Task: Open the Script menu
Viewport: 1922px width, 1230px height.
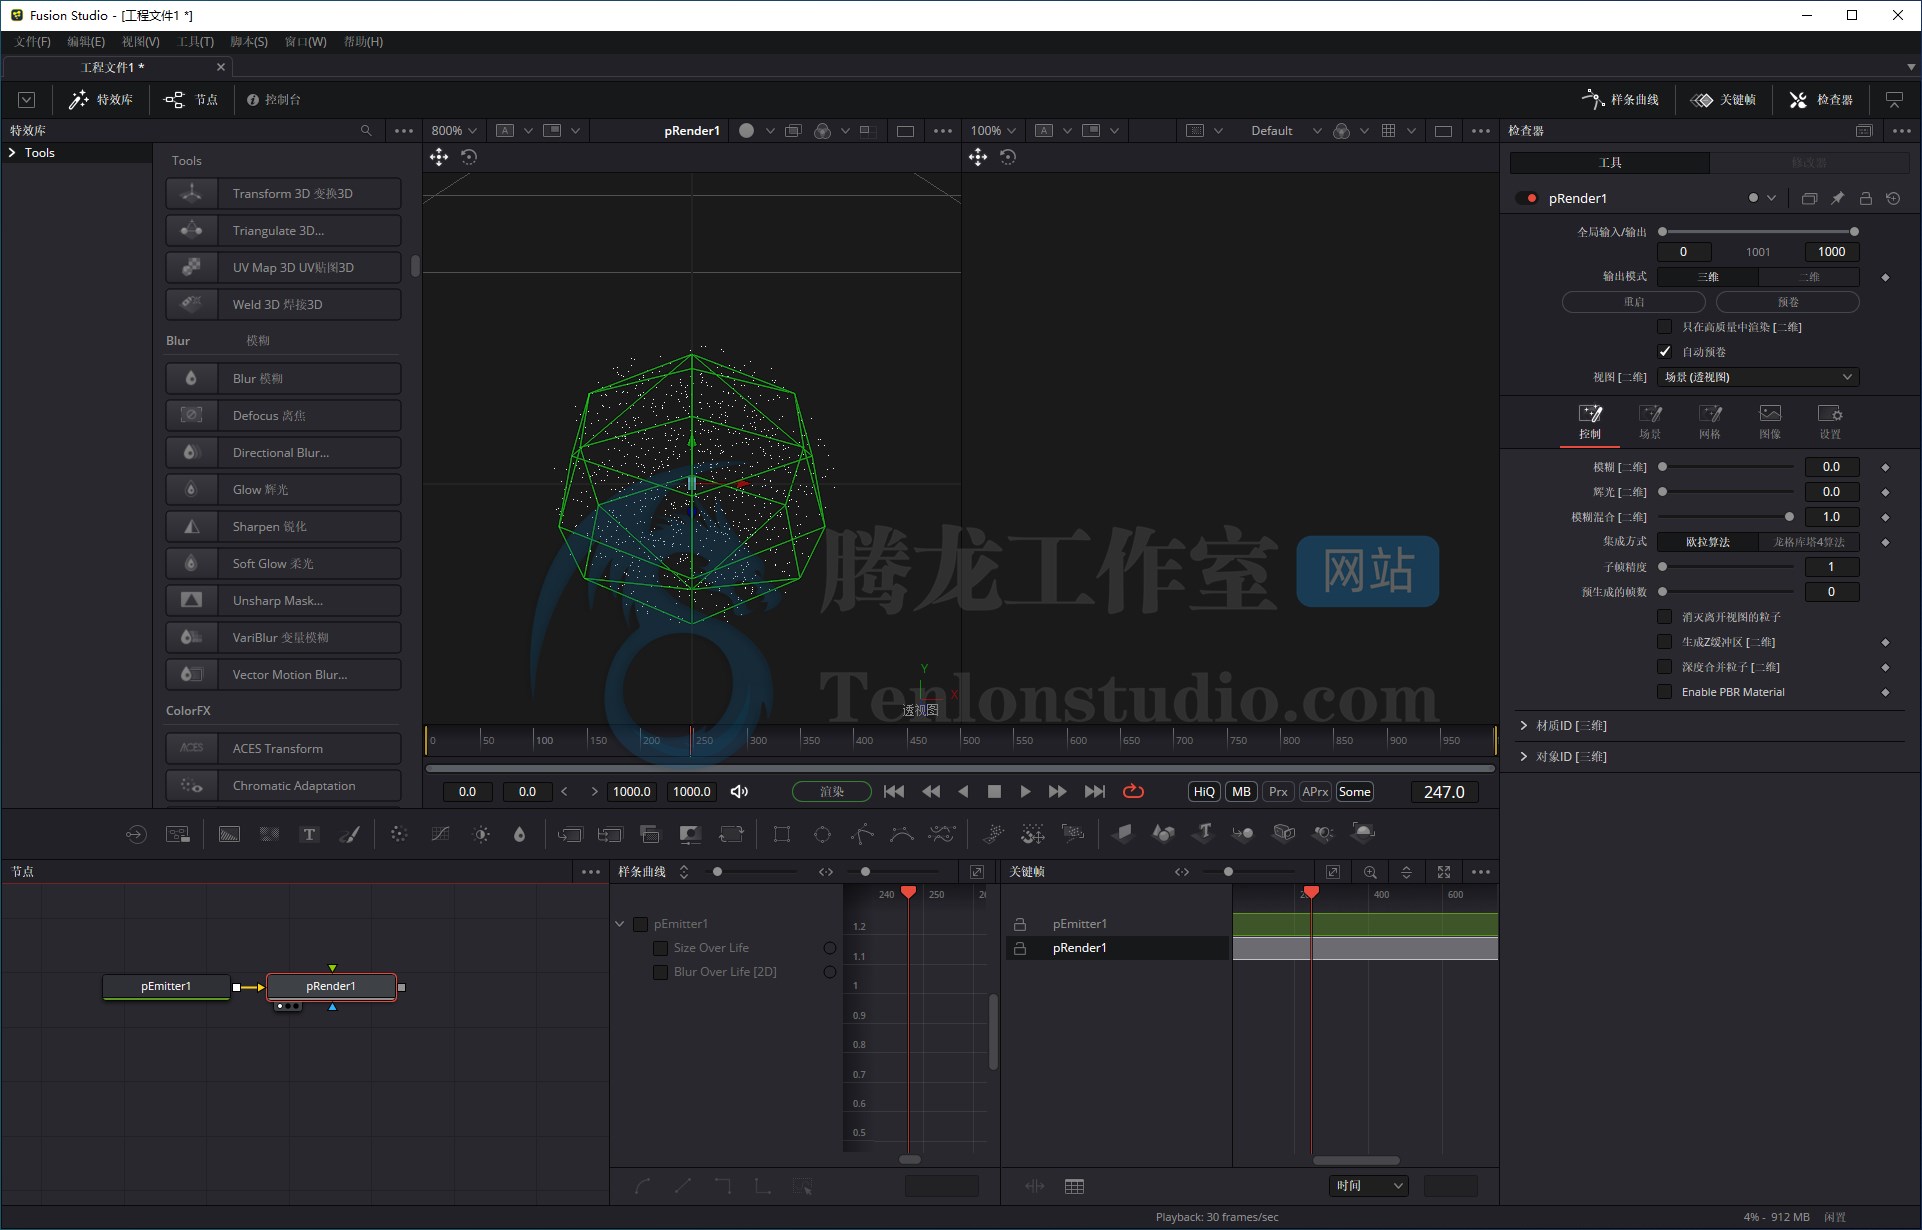Action: (249, 42)
